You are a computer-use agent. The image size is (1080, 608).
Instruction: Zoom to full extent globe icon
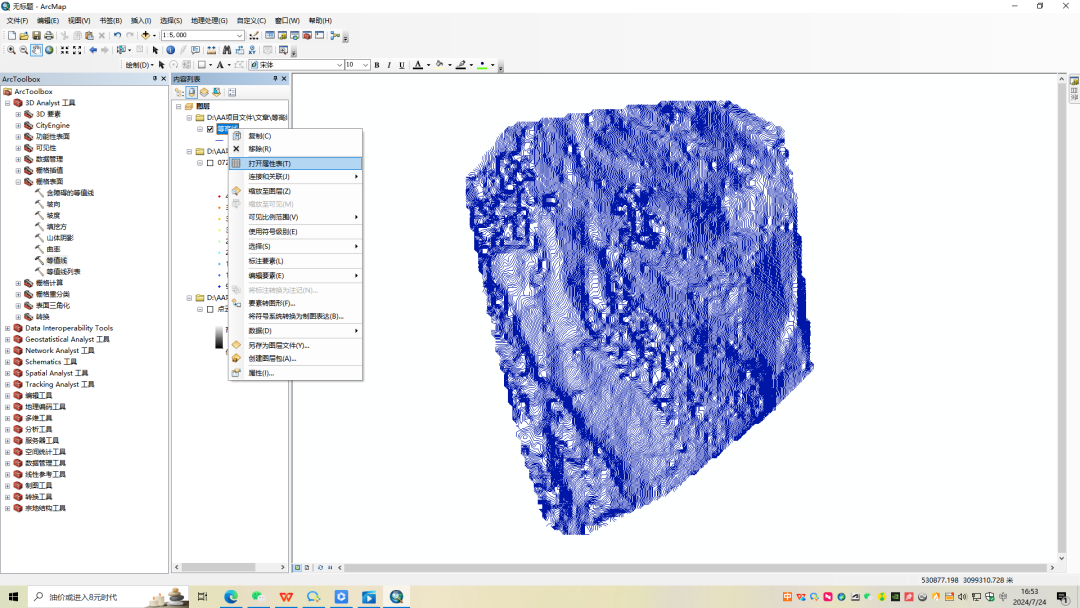click(49, 50)
